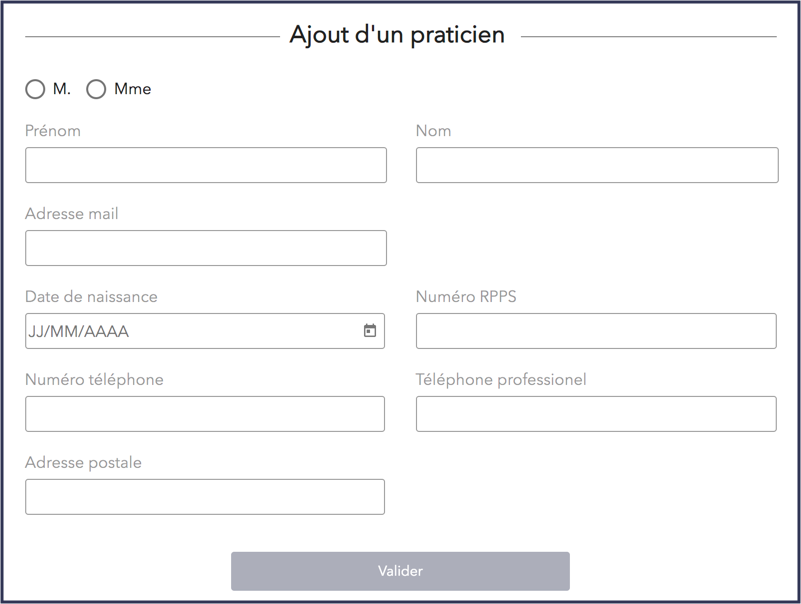801x604 pixels.
Task: Click the Adresse mail label text
Action: 72,214
